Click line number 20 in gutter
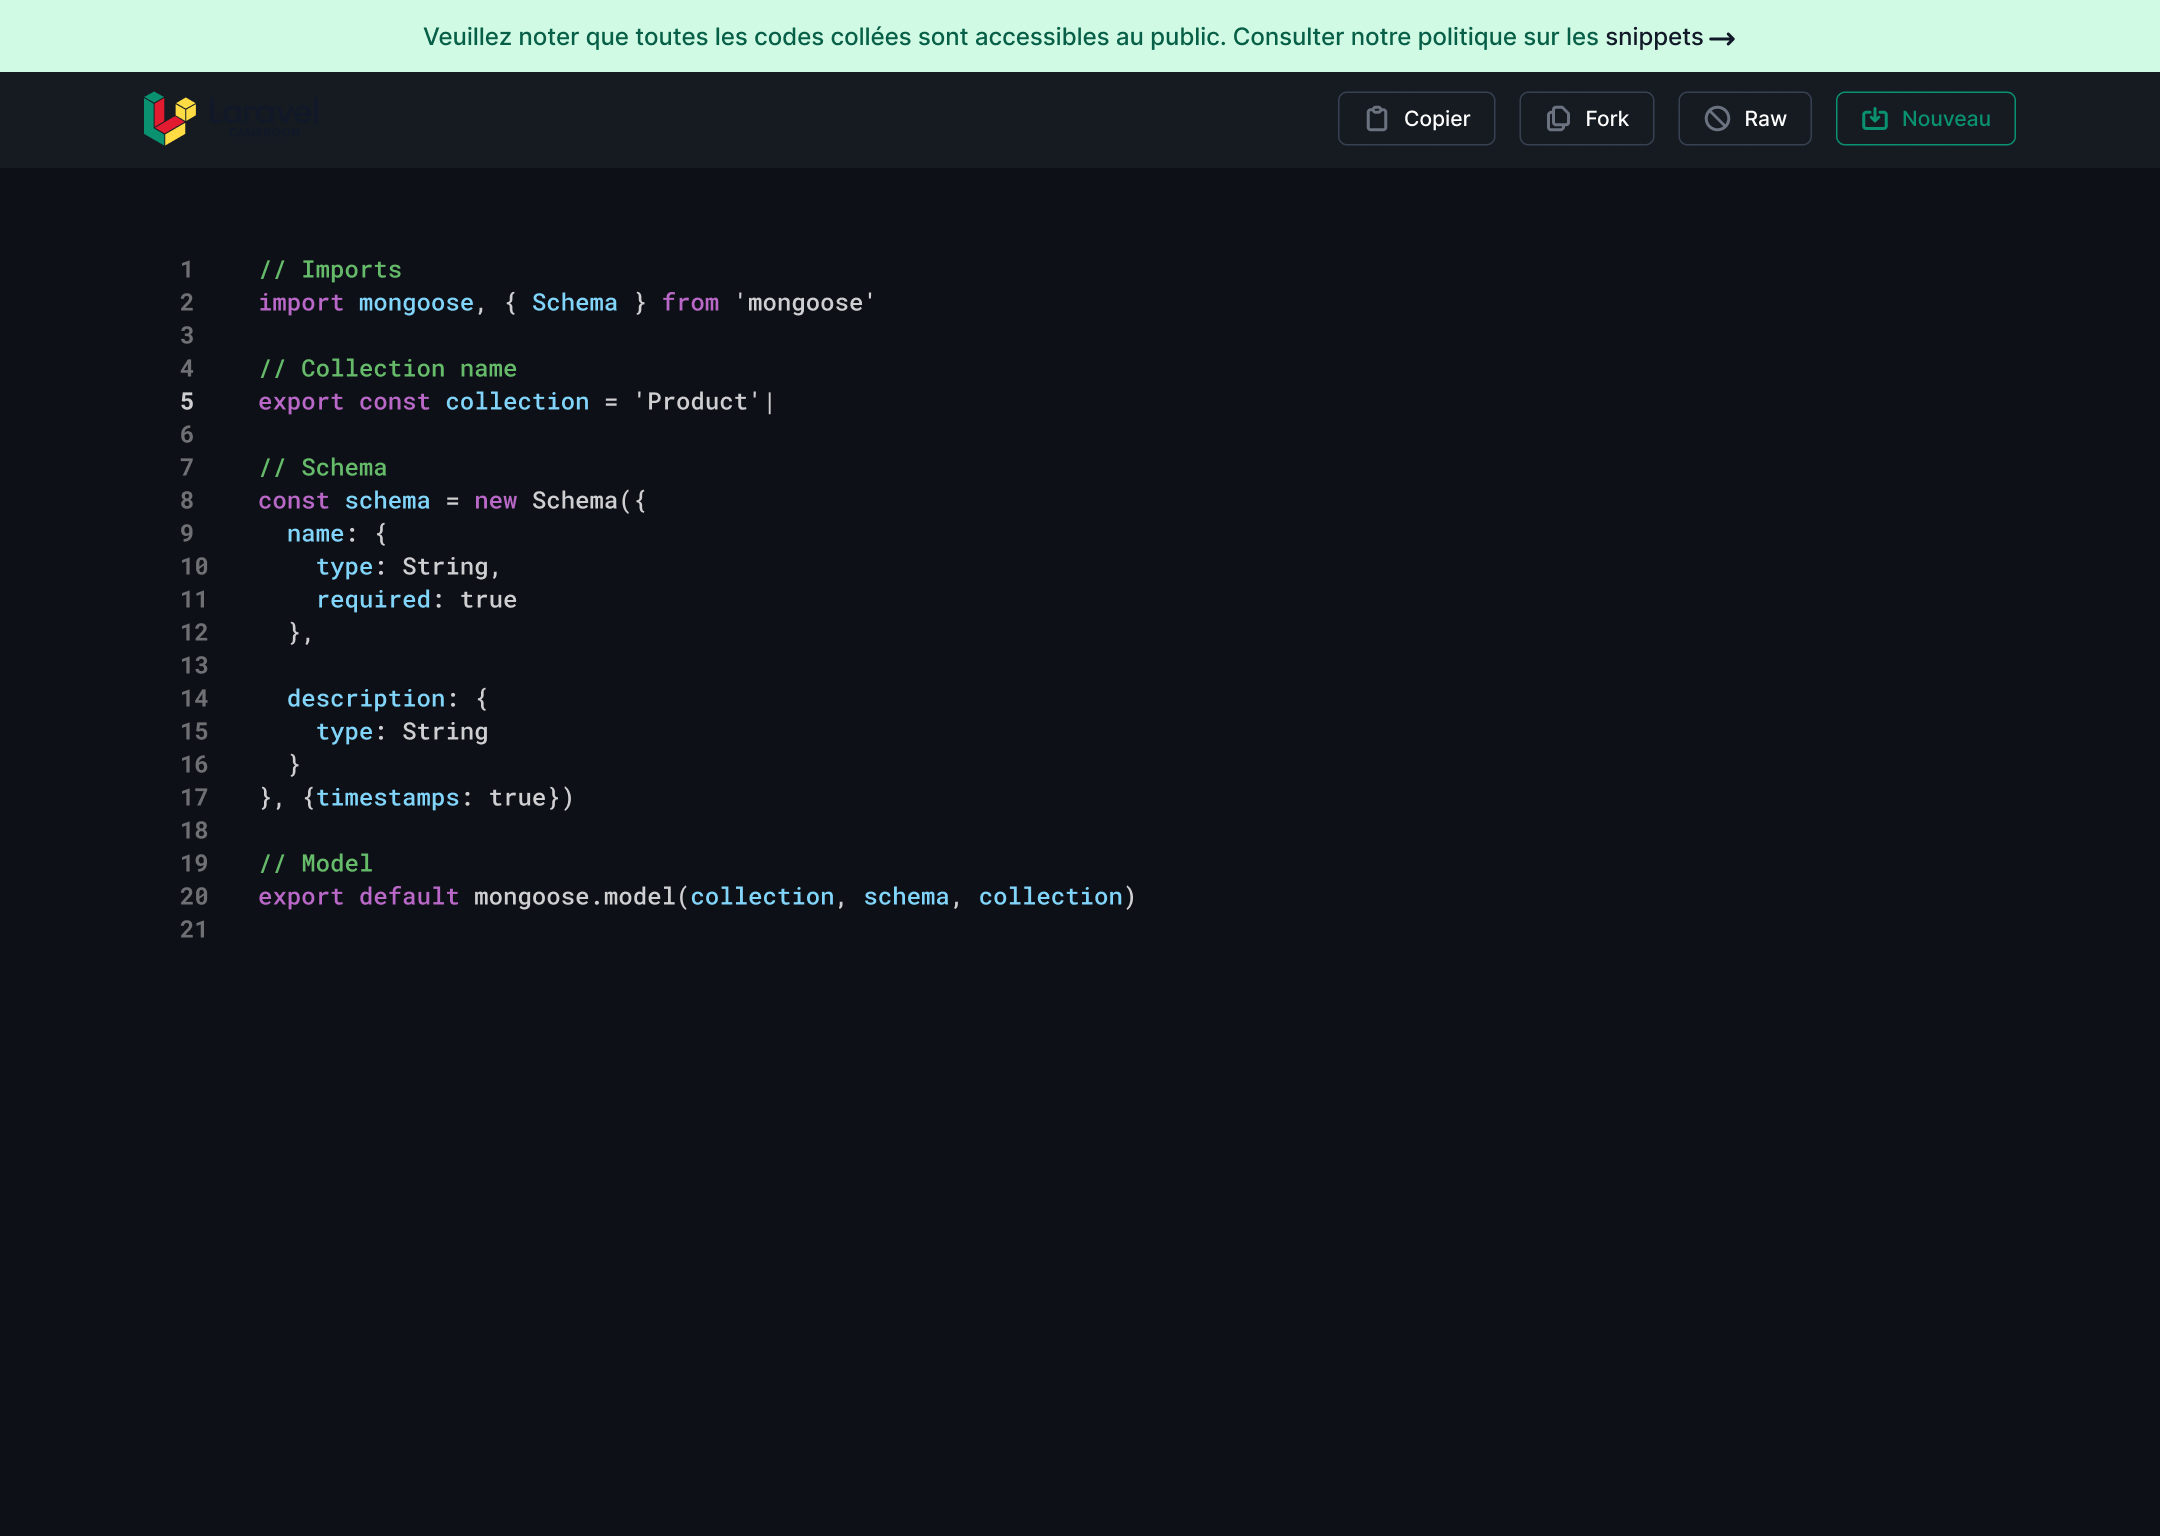 coord(194,897)
